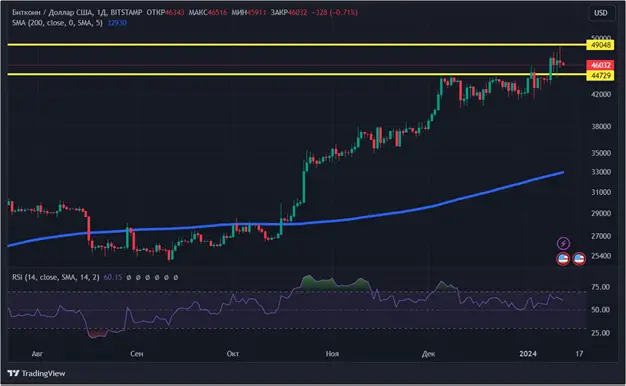Click the RSI value 60.15
The height and width of the screenshot is (386, 626).
(113, 277)
